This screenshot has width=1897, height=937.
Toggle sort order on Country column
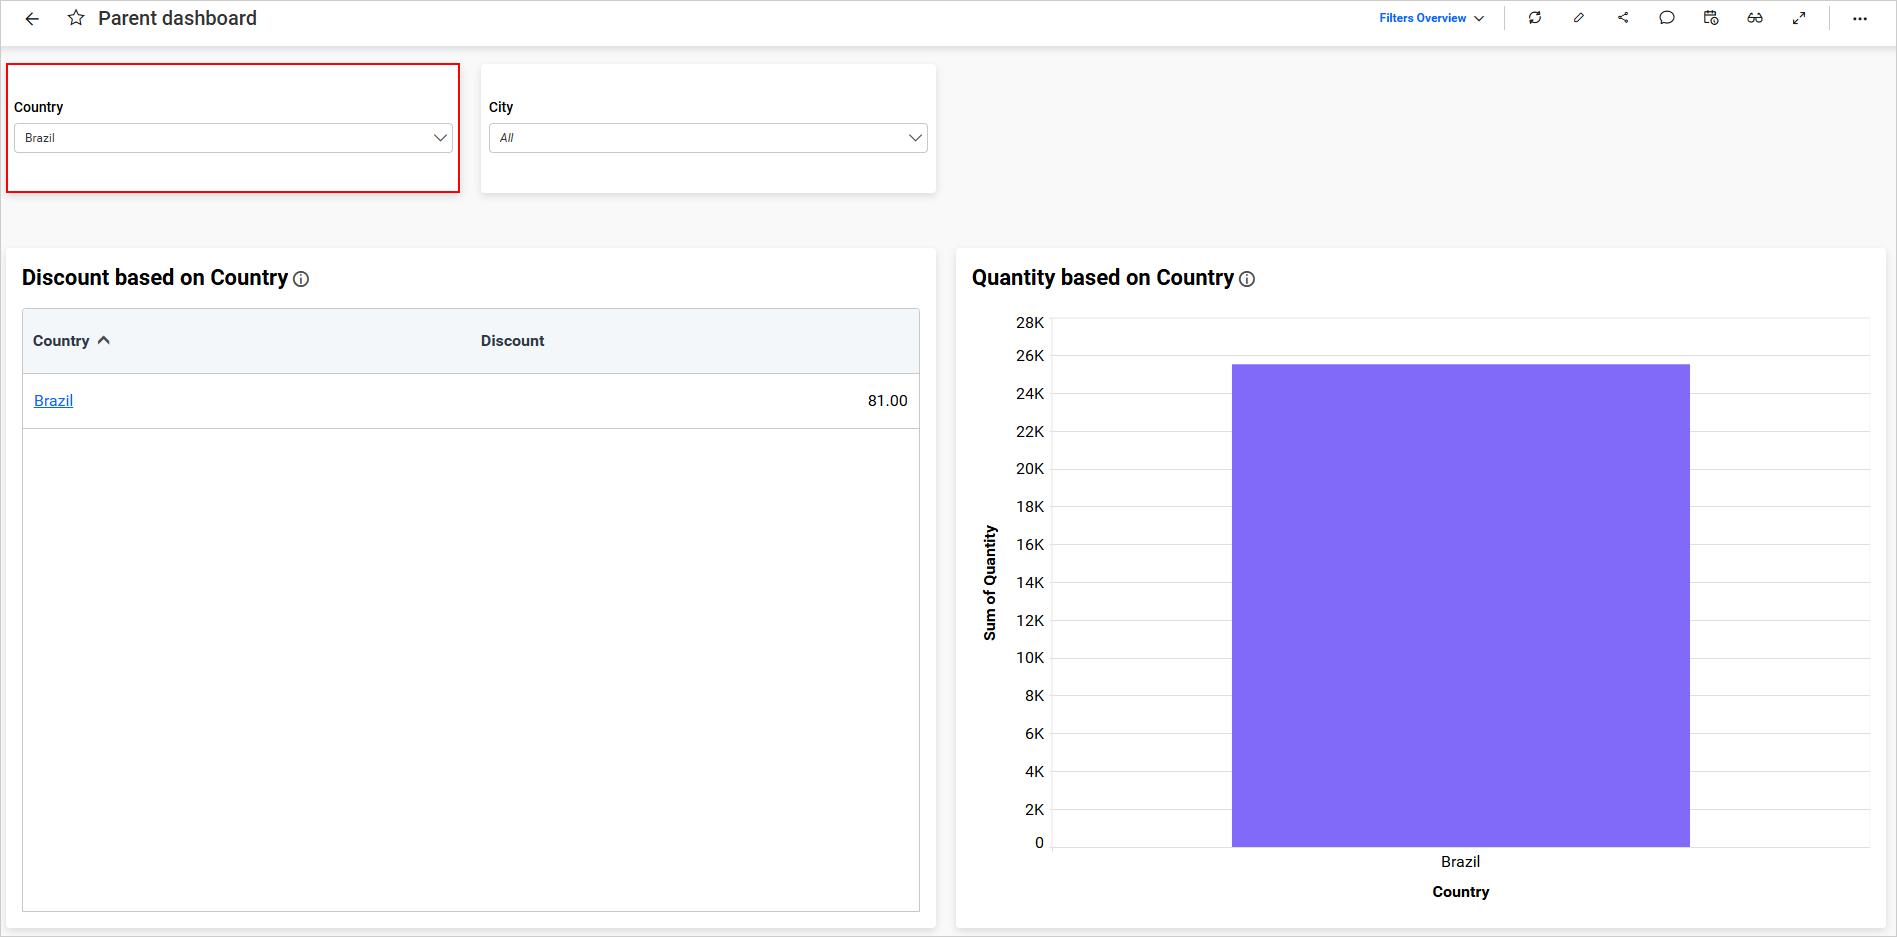point(103,340)
